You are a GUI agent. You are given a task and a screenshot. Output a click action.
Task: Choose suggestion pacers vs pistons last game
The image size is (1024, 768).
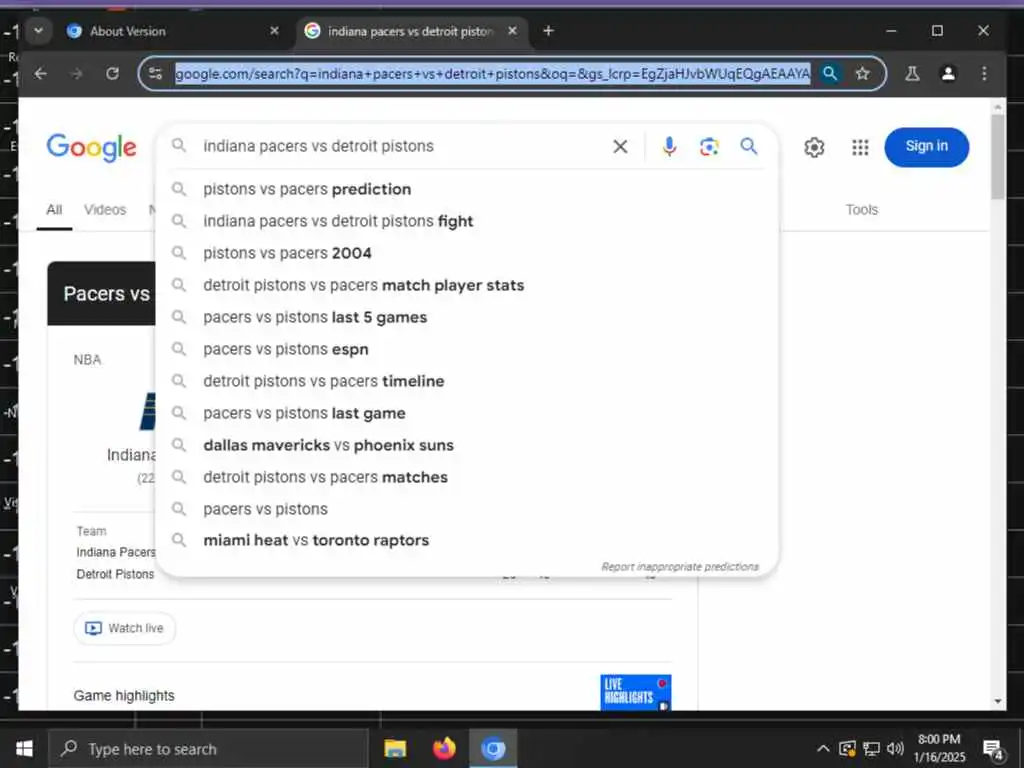point(467,413)
